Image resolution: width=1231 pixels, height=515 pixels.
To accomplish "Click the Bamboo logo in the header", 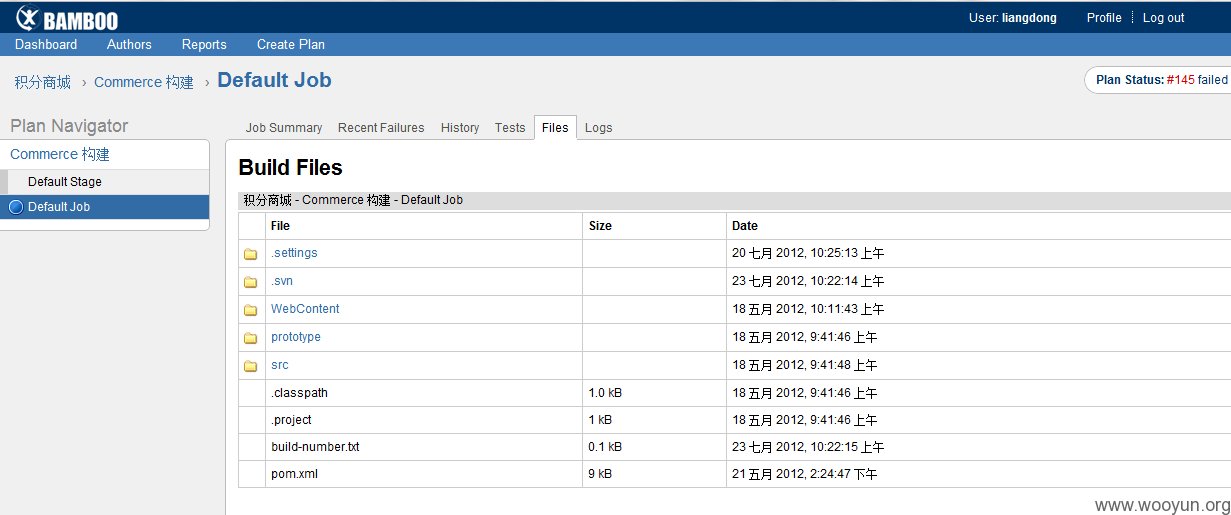I will tap(67, 18).
